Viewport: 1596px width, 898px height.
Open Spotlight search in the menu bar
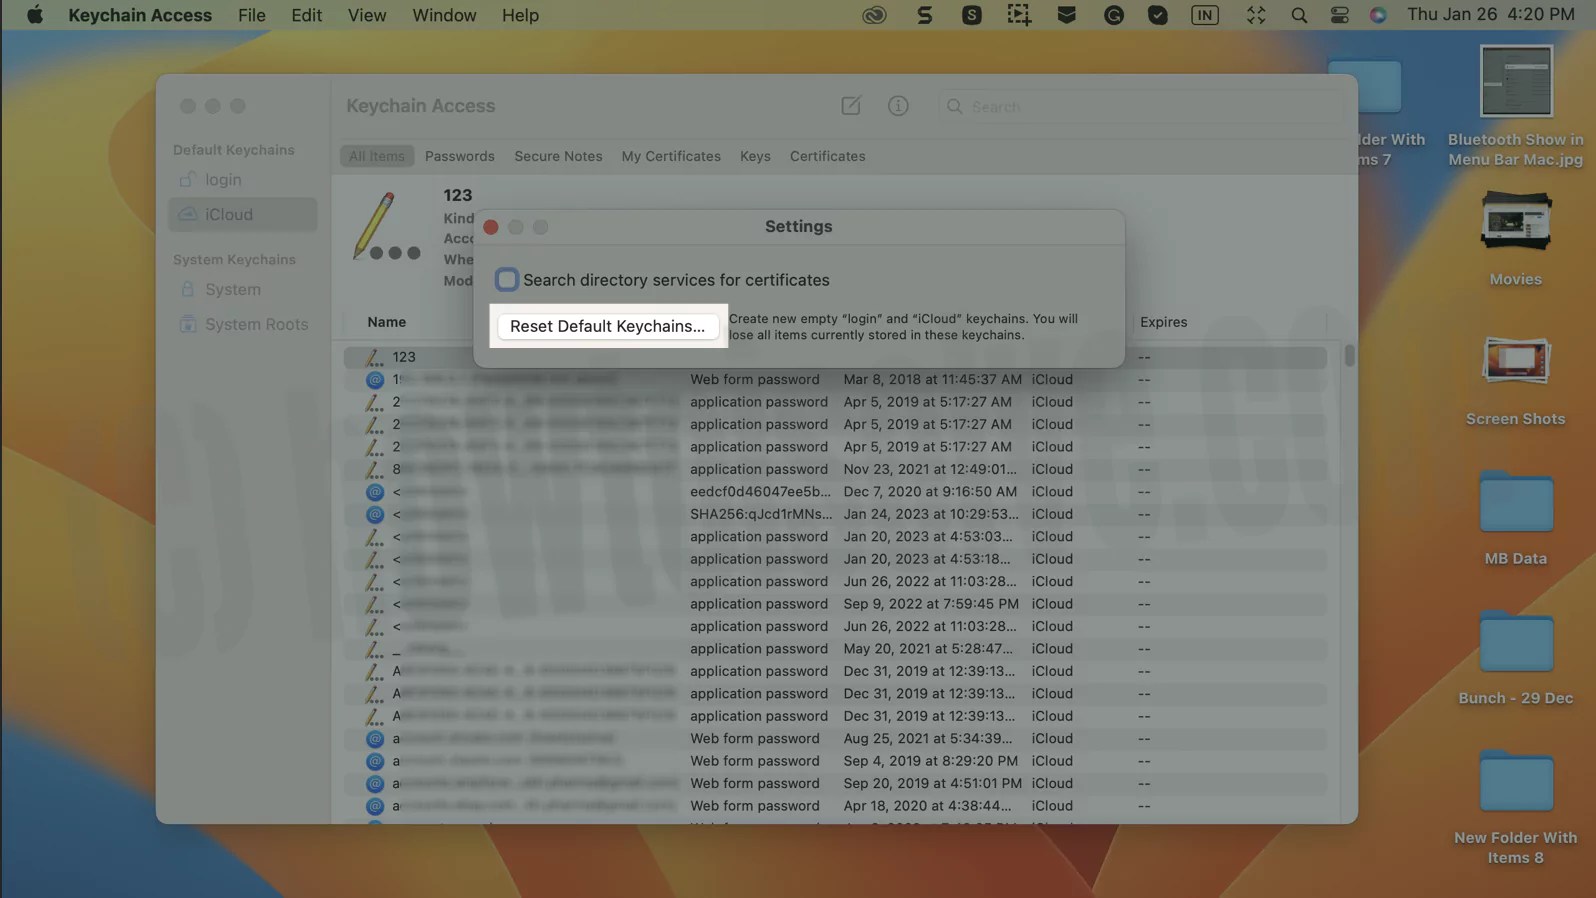[1299, 15]
